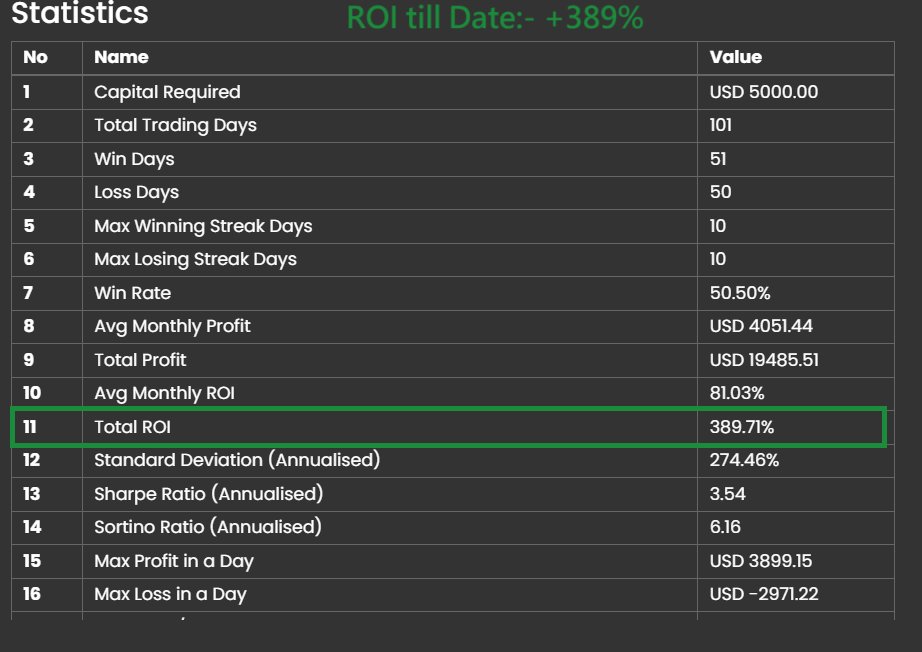This screenshot has width=922, height=652.
Task: Click the value 'USD 5000.00'
Action: click(x=763, y=92)
